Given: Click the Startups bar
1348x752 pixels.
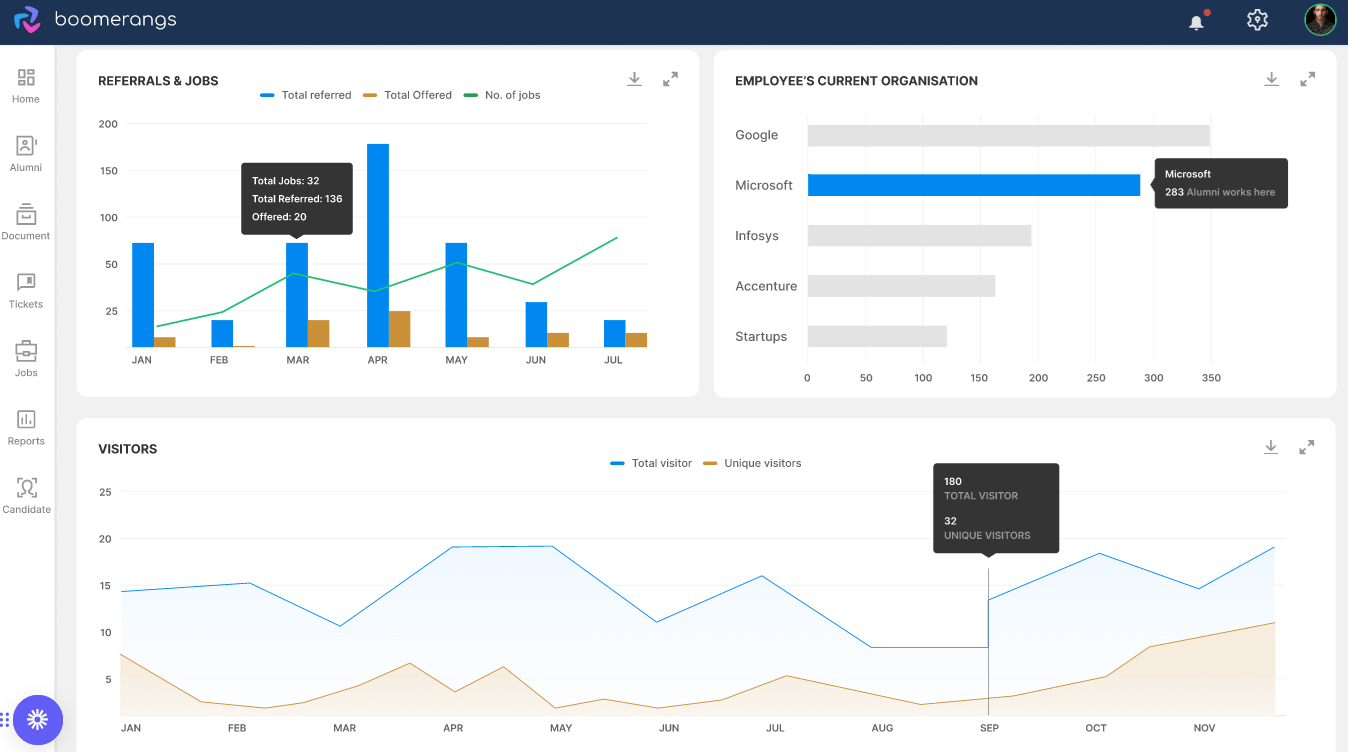Looking at the screenshot, I should pyautogui.click(x=877, y=336).
